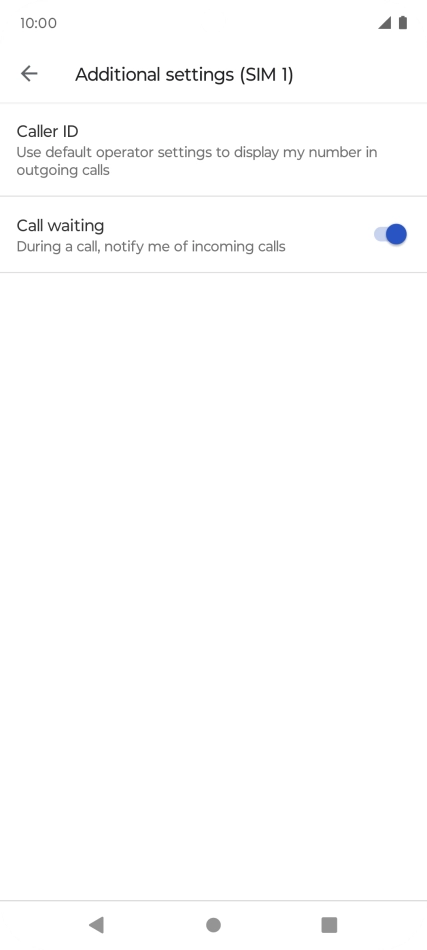Open recent apps with the square button
427x950 pixels.
[329, 925]
